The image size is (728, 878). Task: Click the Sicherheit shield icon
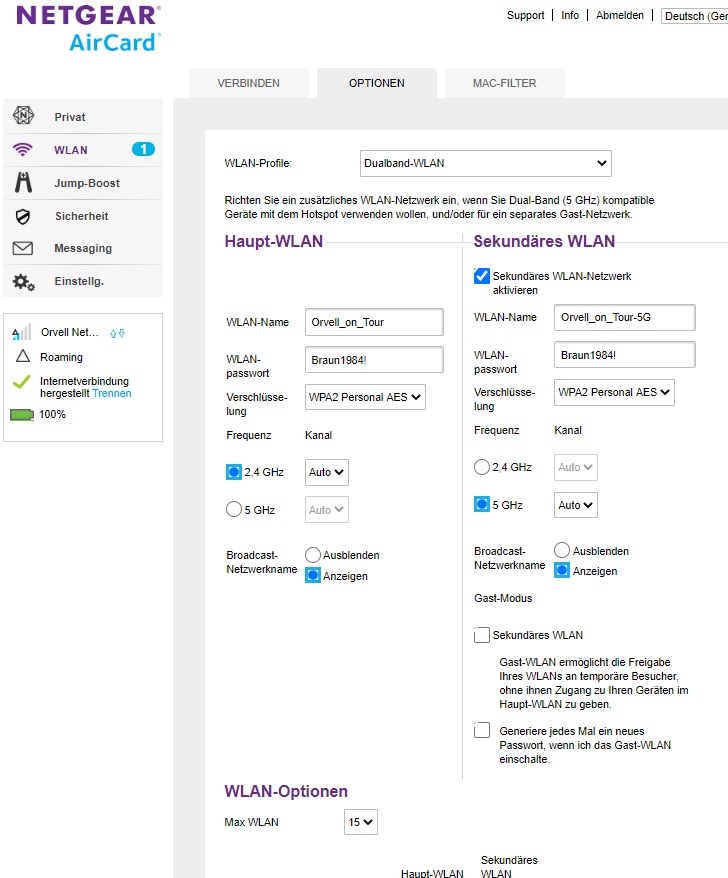coord(23,216)
